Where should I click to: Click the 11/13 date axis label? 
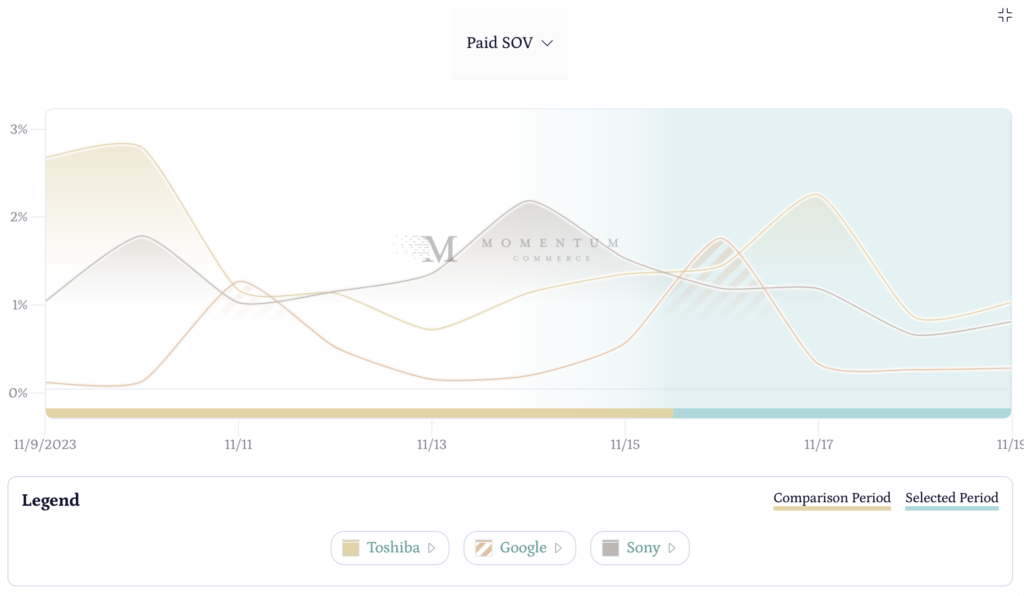(431, 442)
